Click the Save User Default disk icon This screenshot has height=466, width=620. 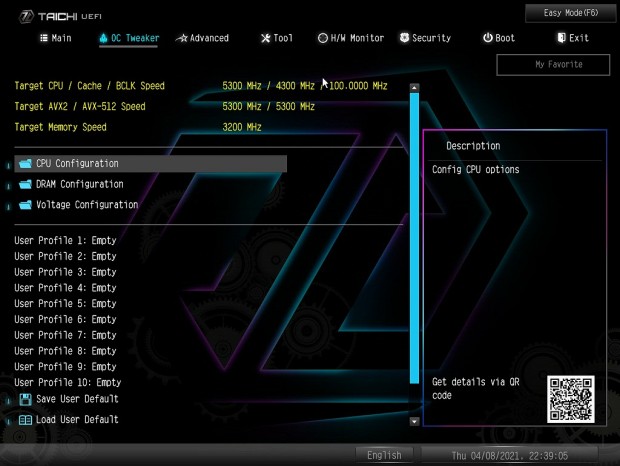(25, 399)
